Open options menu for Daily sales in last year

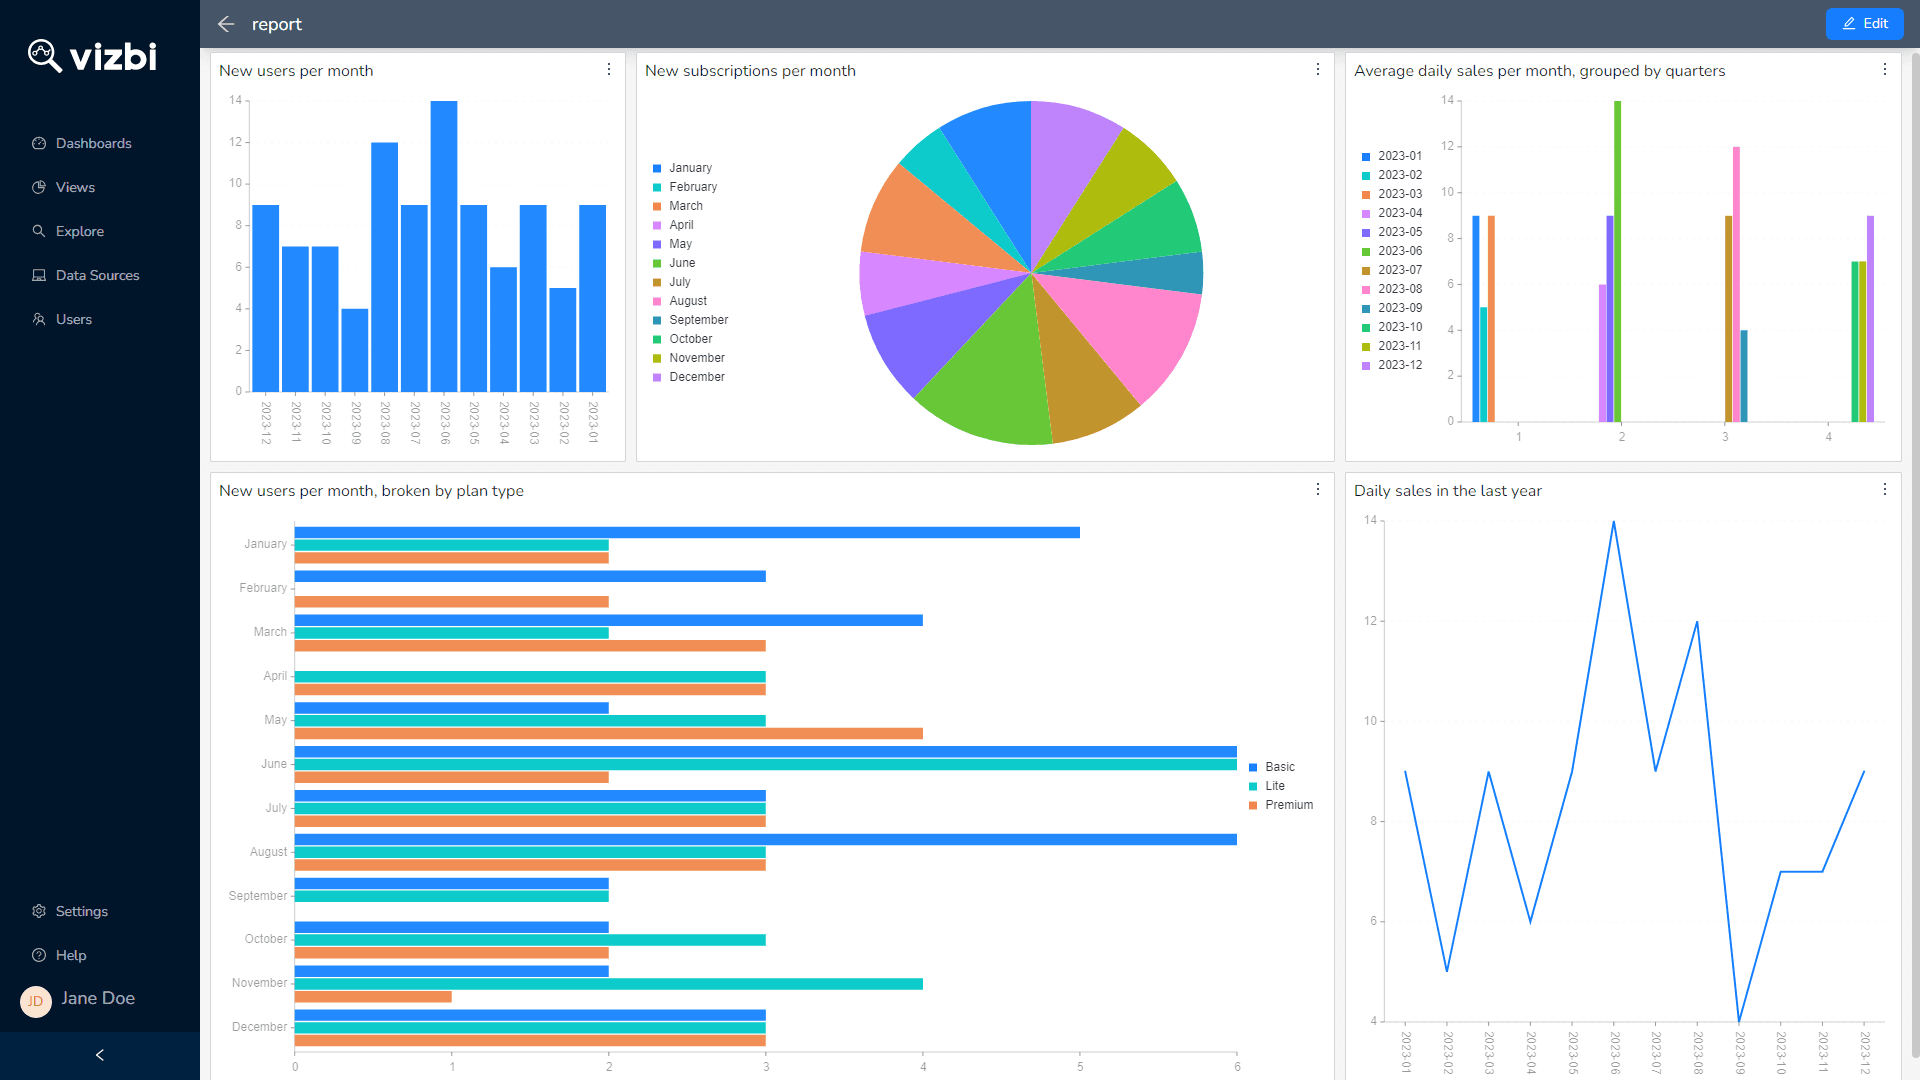[x=1885, y=489]
